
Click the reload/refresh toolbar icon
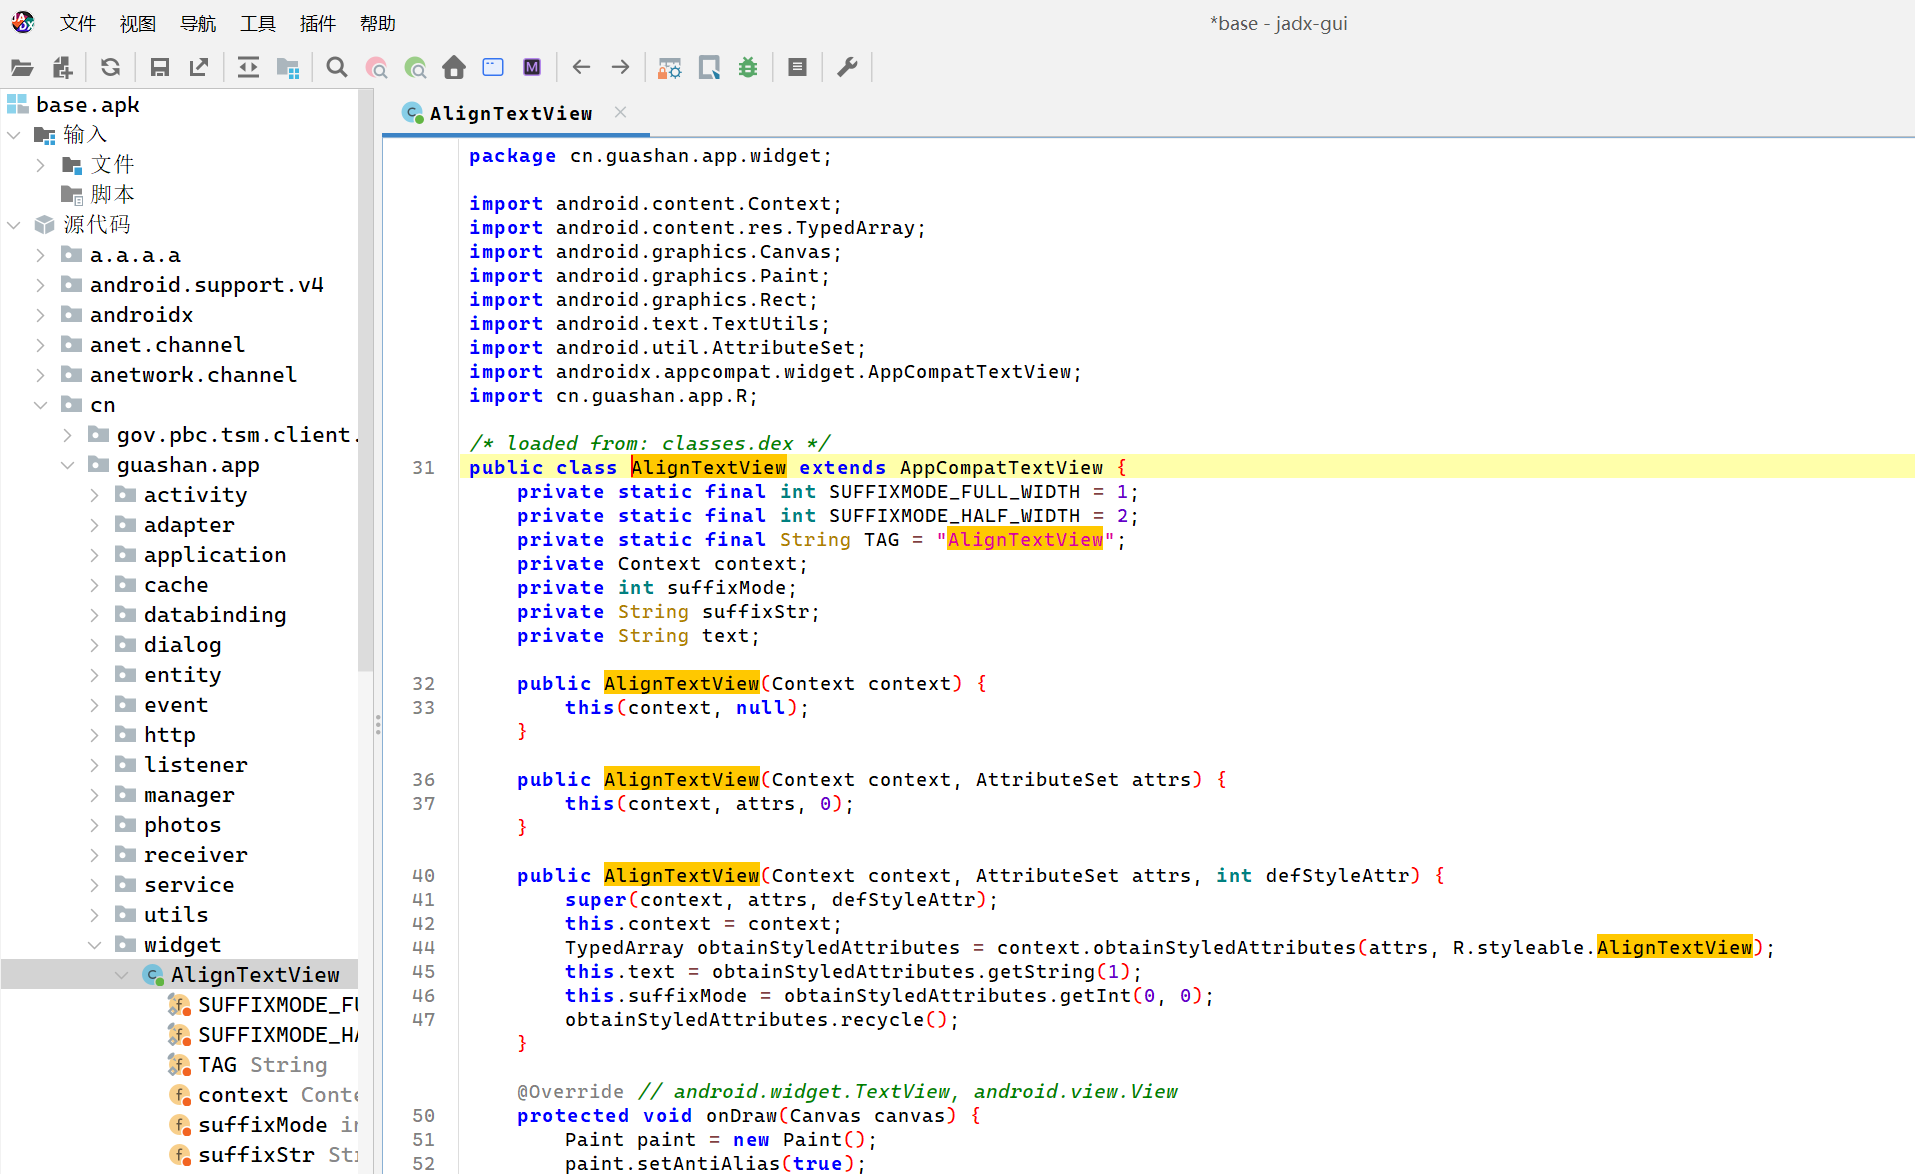tap(110, 68)
